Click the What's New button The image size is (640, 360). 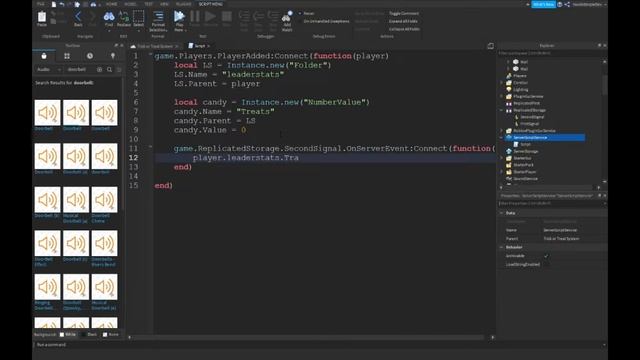tap(543, 4)
